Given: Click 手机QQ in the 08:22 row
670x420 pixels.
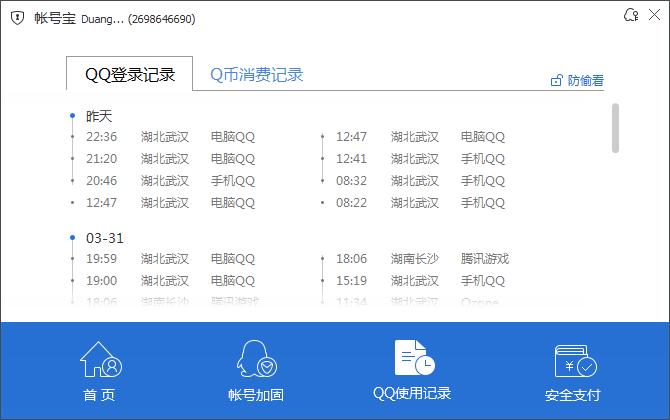Looking at the screenshot, I should point(483,203).
